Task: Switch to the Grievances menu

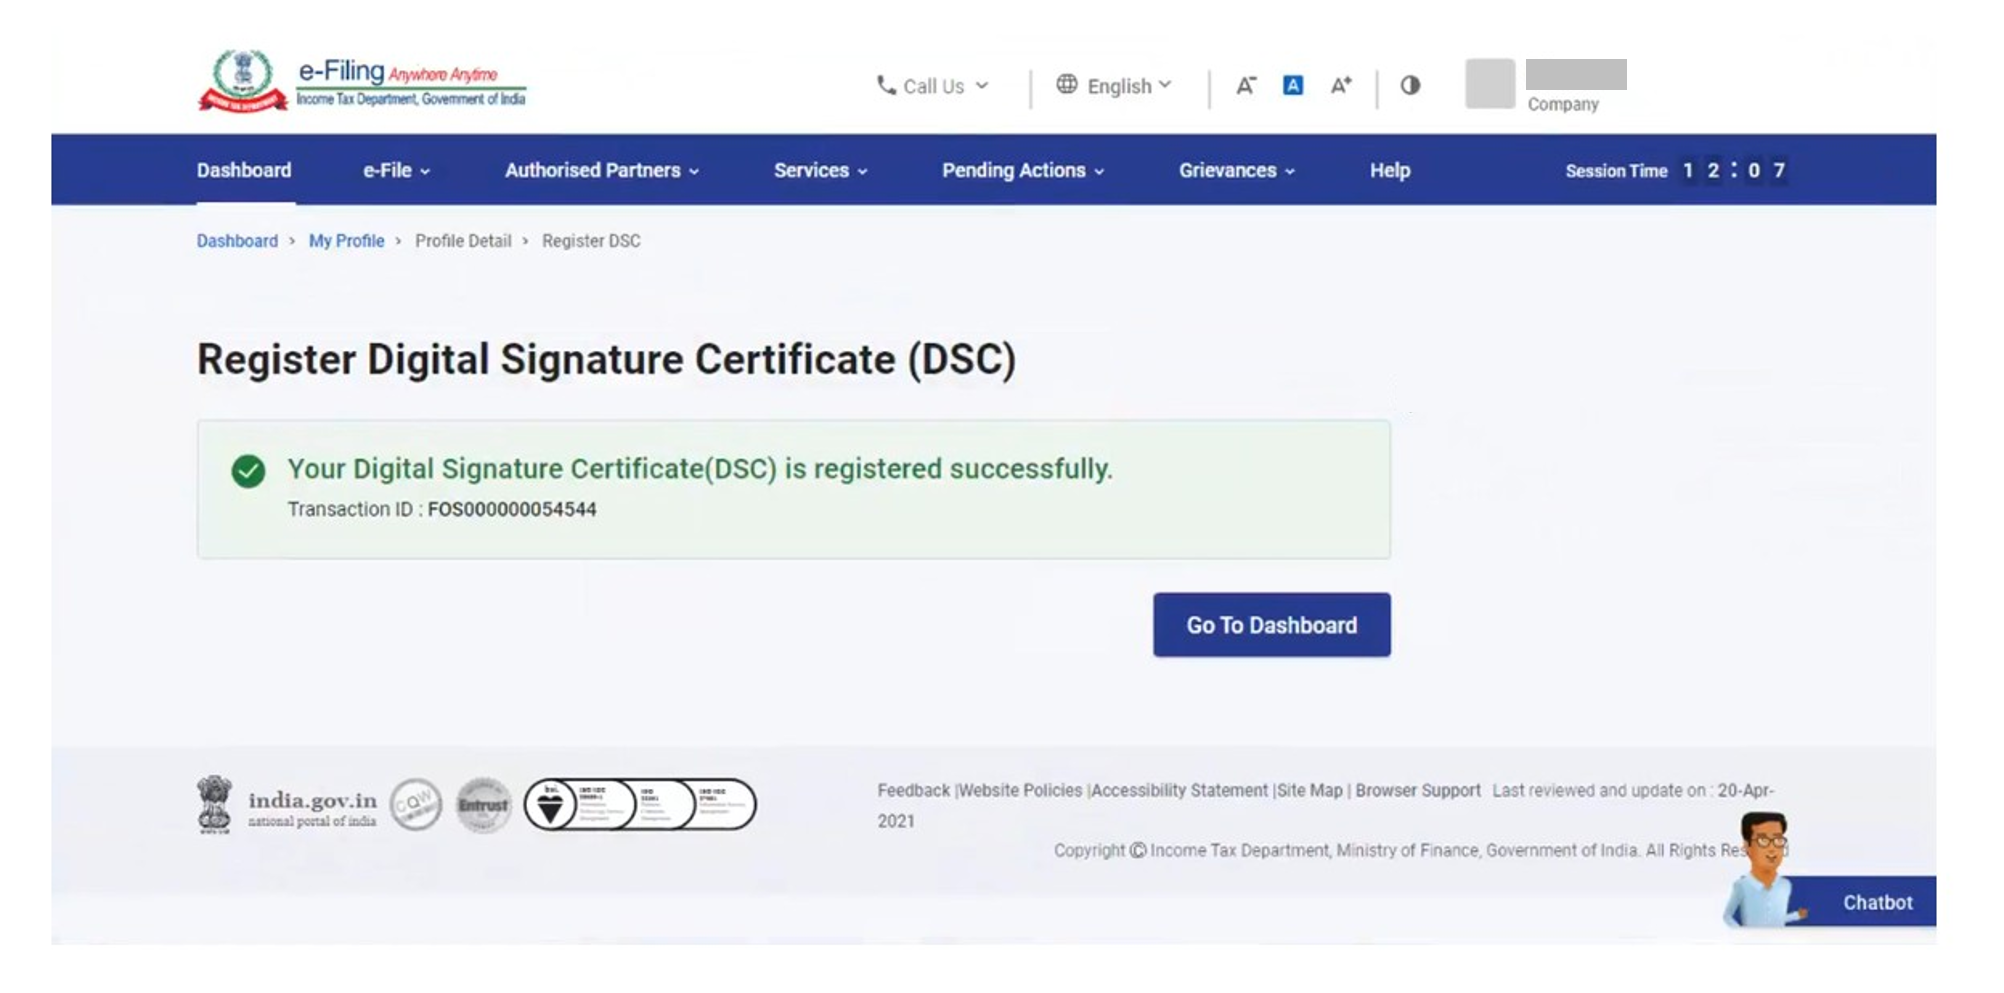Action: 1237,170
